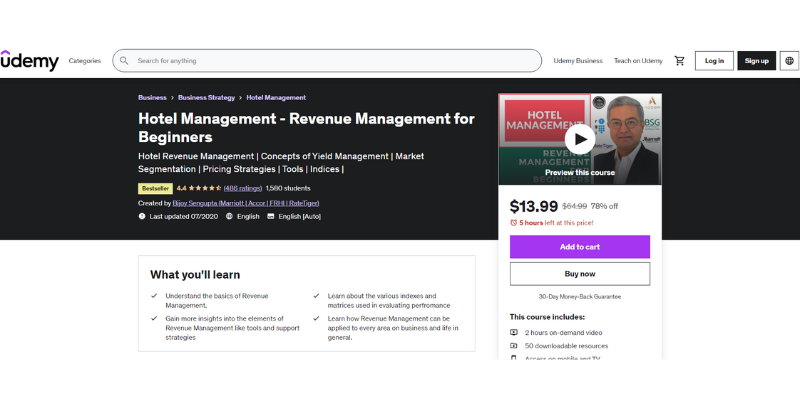Click the captions icon beside English [Auto]
Screen dimensions: 800x400
[270, 216]
